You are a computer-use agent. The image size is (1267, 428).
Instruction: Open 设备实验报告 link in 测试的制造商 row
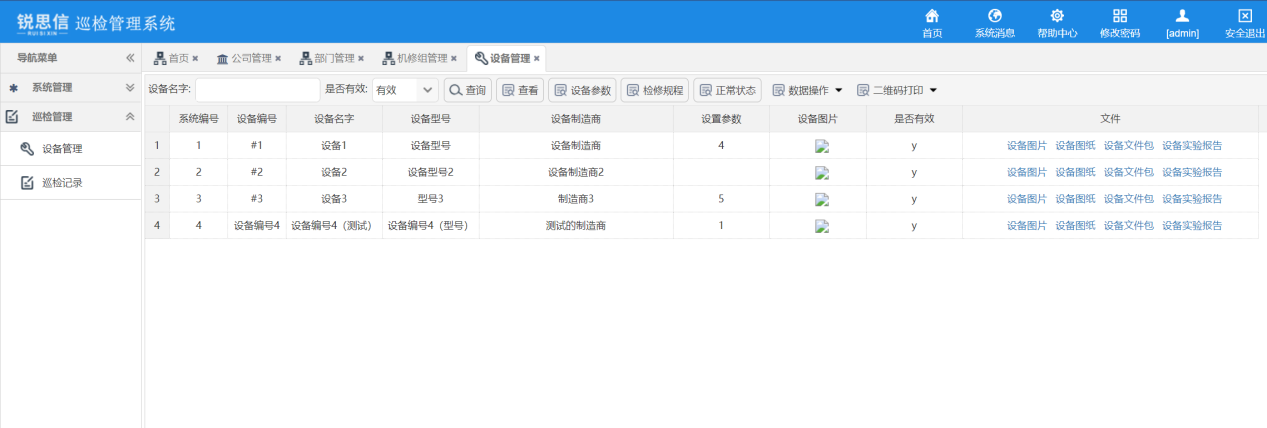(1192, 226)
